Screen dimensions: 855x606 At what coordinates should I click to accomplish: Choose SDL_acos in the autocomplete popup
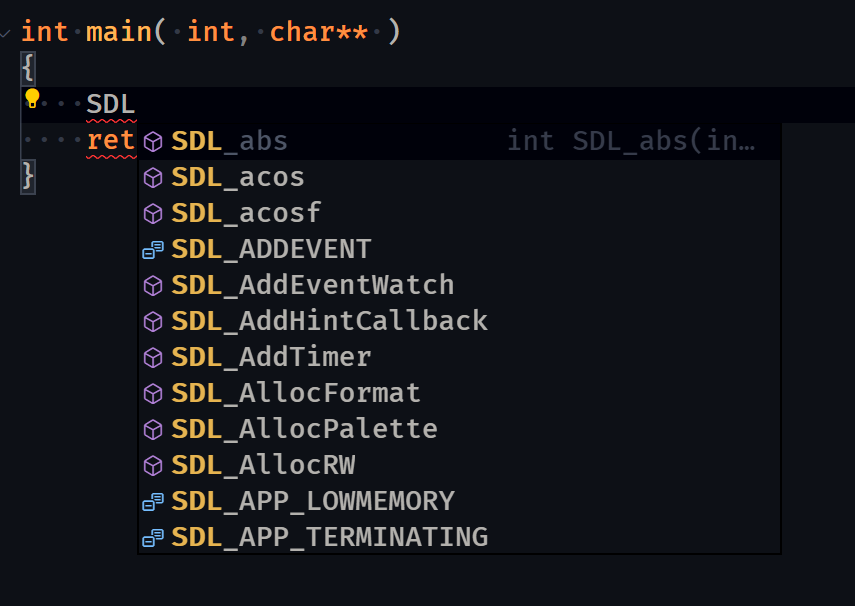click(x=237, y=177)
